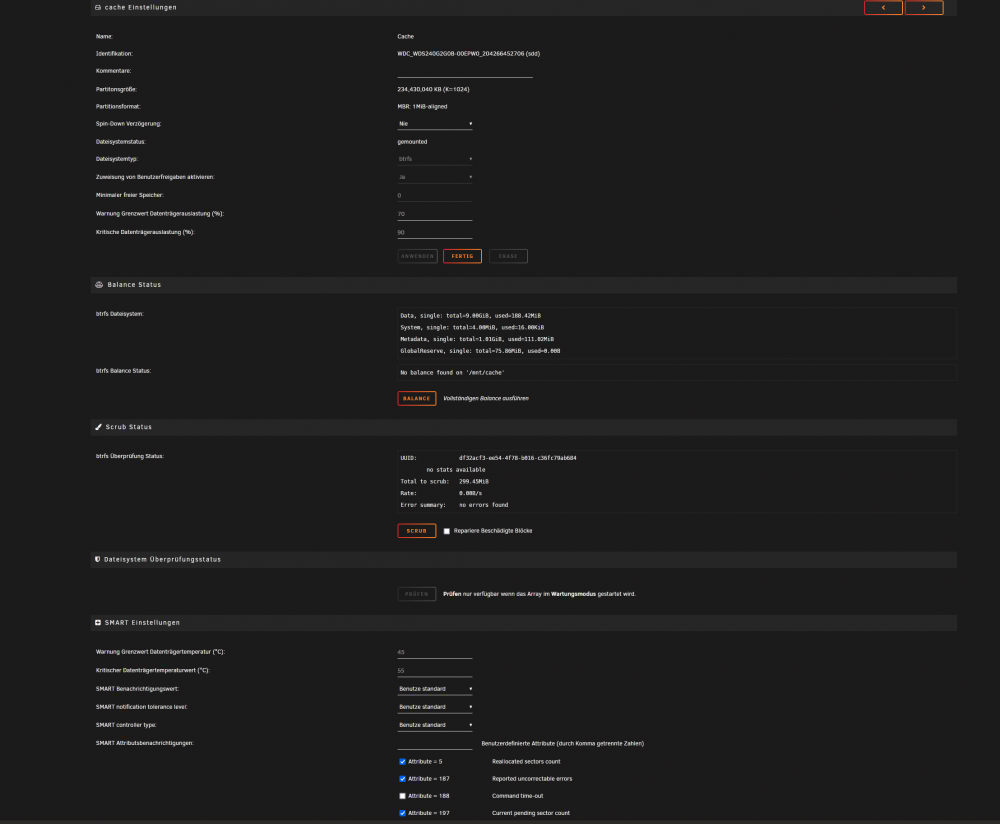The height and width of the screenshot is (824, 1000).
Task: Open SMART notification tolerance level dropdown
Action: tap(435, 707)
